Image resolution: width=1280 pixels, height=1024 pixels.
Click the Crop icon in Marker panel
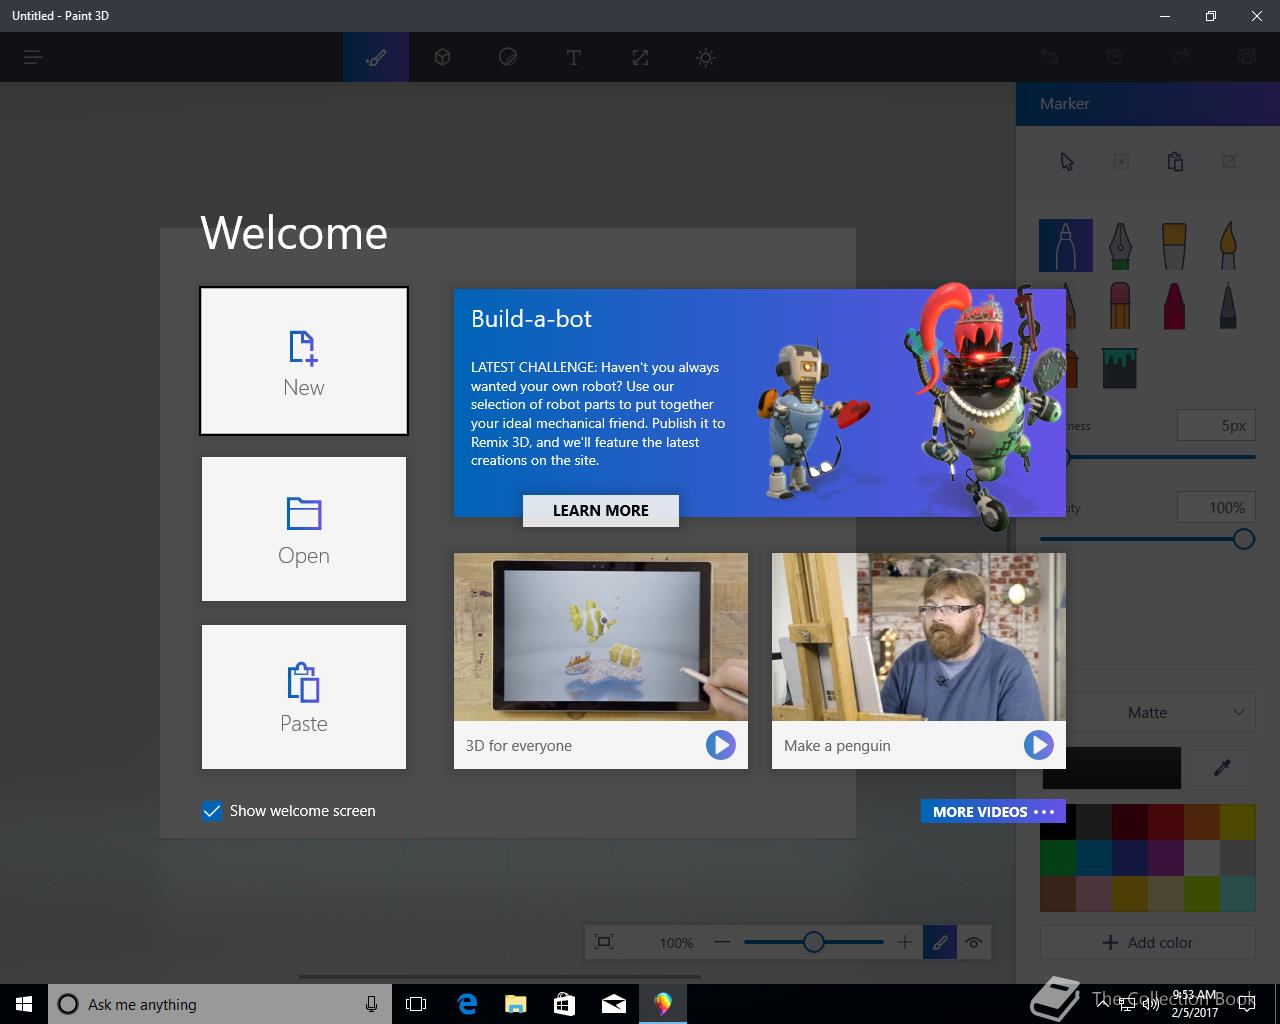tap(1229, 162)
